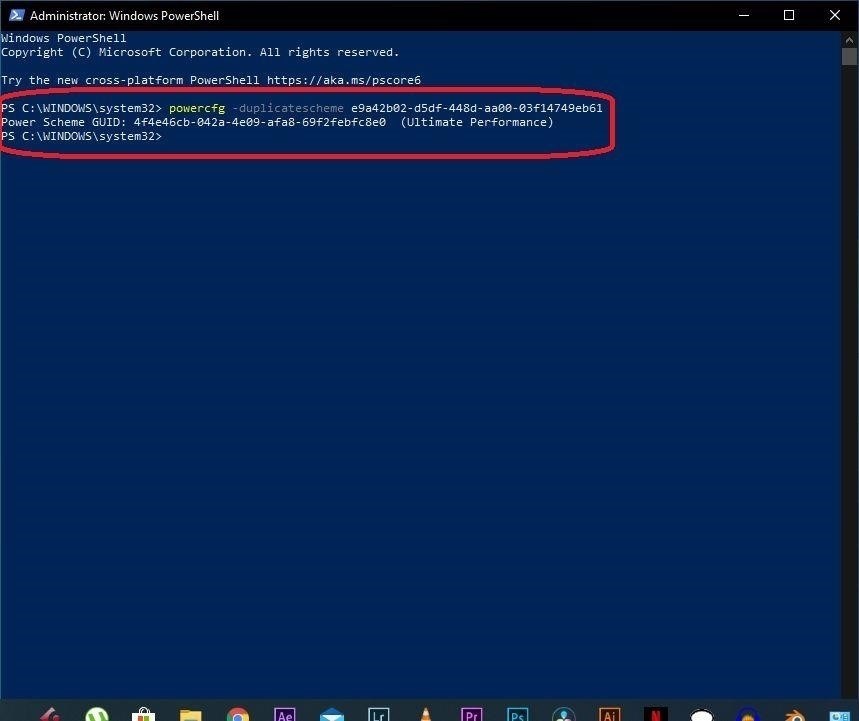
Task: Open the PowerShell window system menu icon
Action: (x=16, y=15)
